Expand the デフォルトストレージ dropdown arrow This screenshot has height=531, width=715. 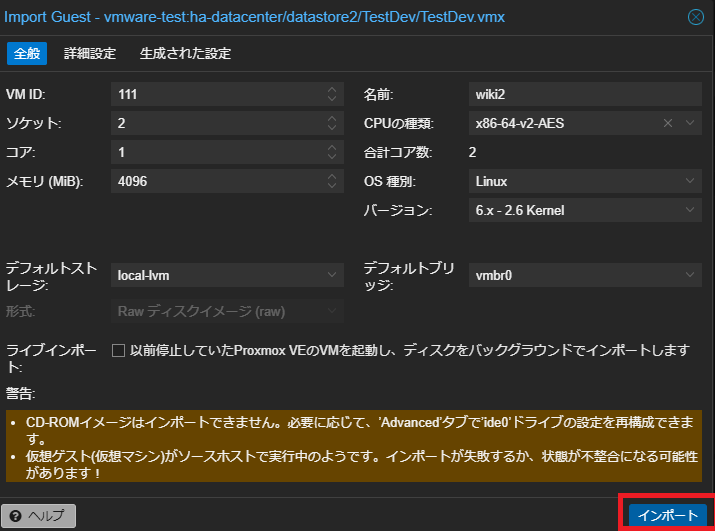tap(332, 275)
